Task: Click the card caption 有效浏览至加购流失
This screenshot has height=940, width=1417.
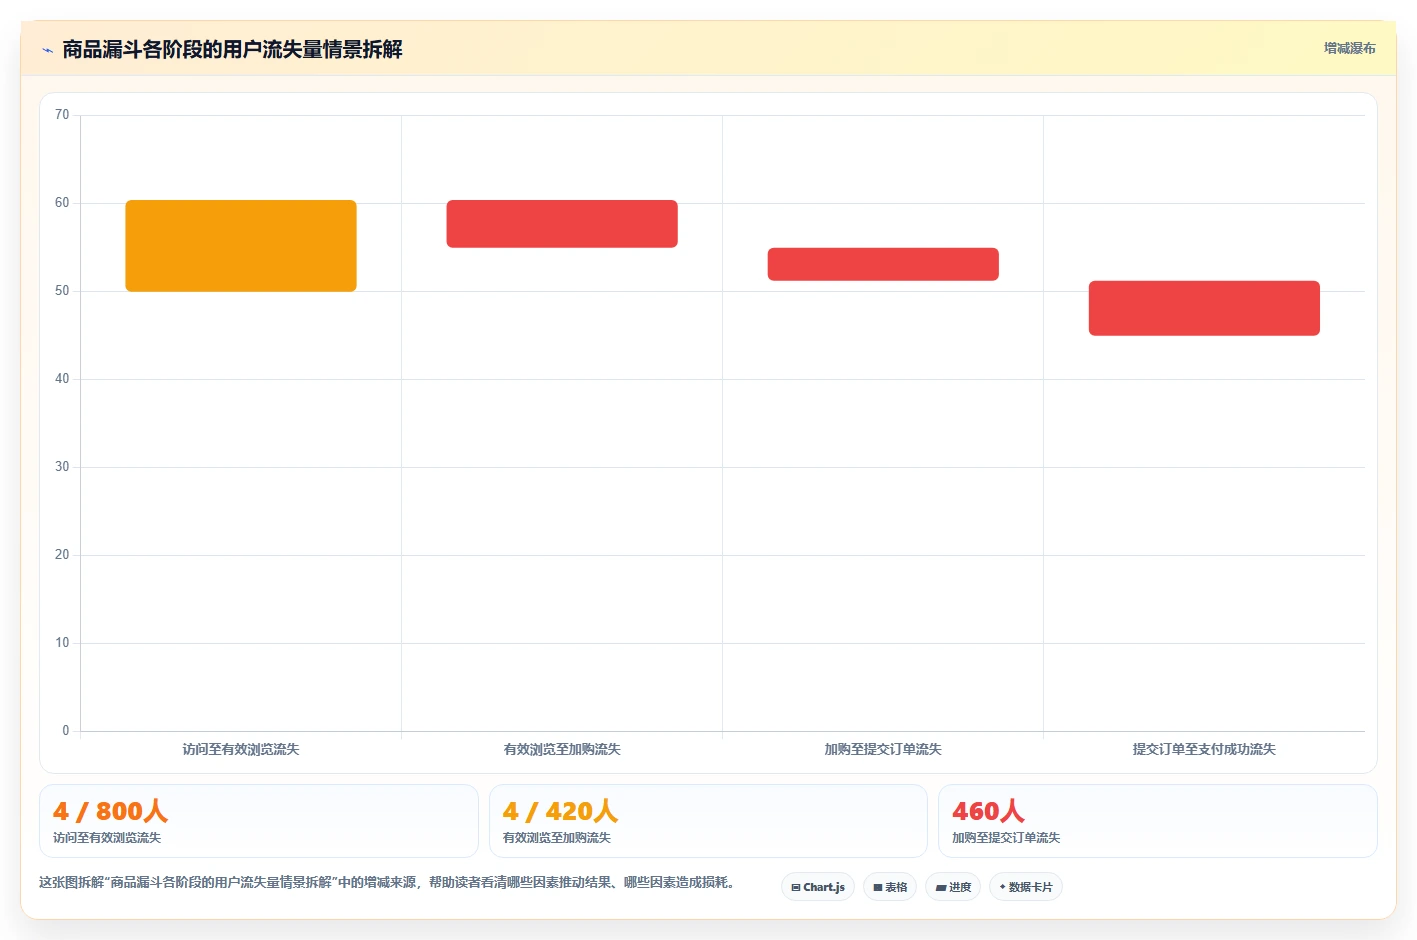Action: pyautogui.click(x=557, y=838)
